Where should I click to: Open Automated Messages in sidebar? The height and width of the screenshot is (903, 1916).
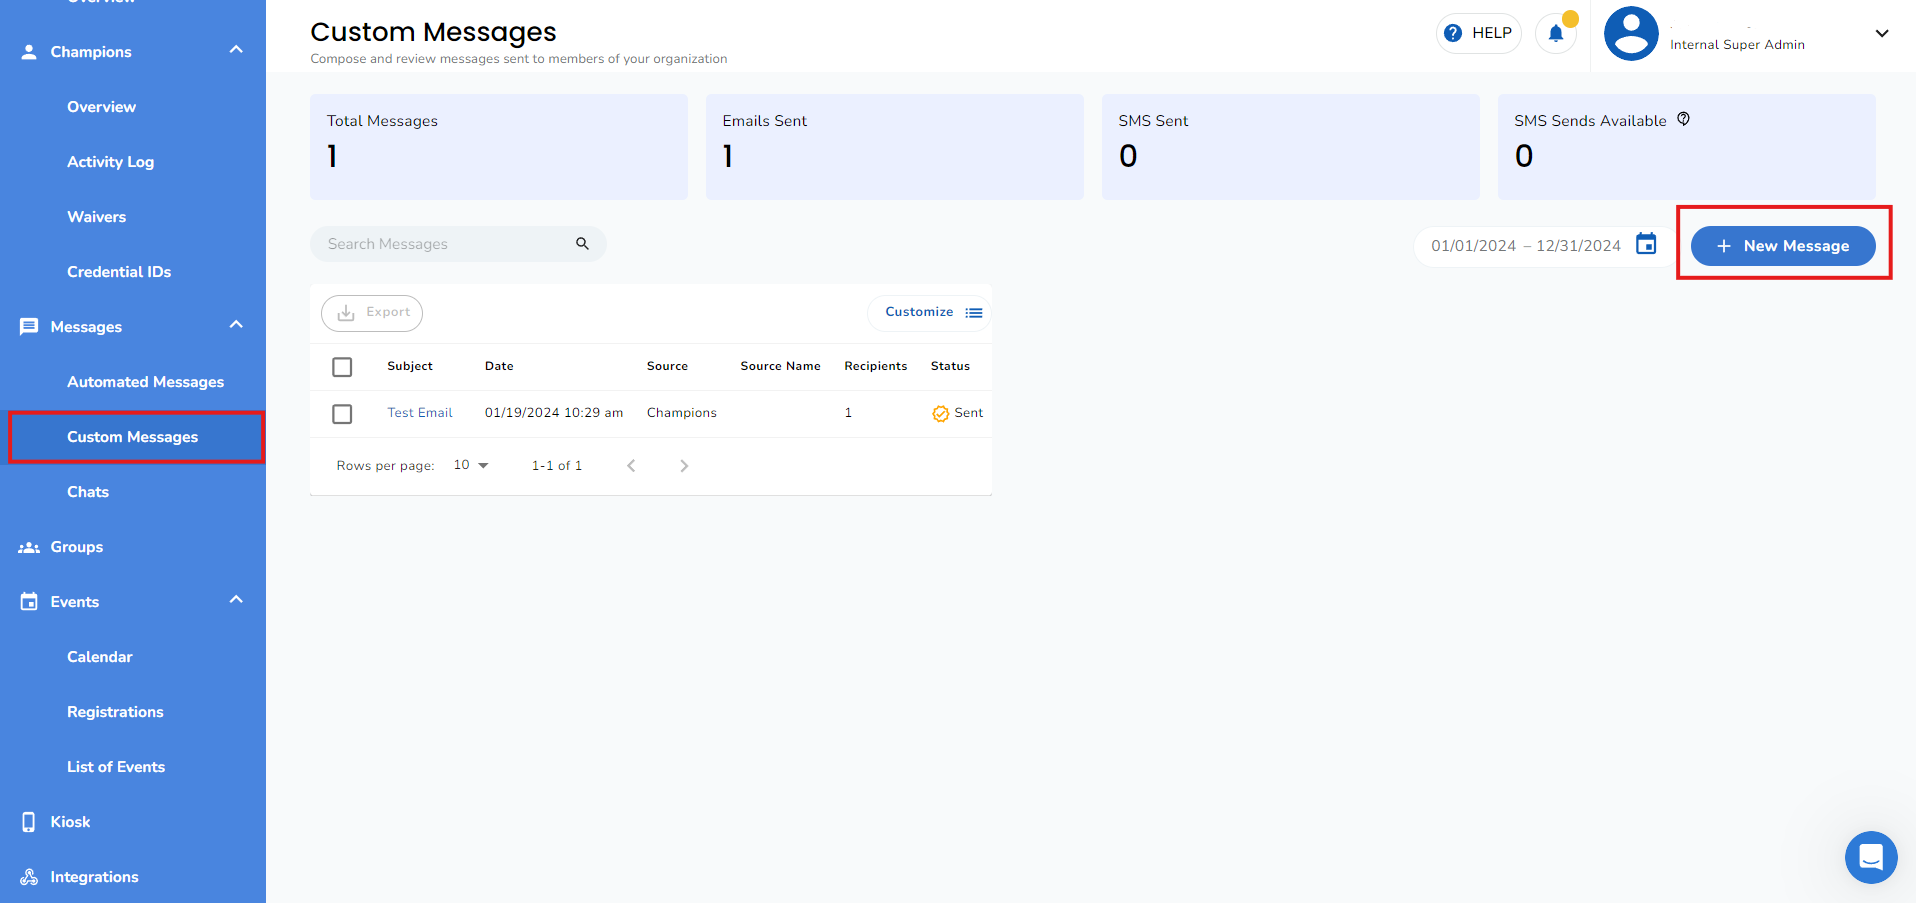point(145,382)
